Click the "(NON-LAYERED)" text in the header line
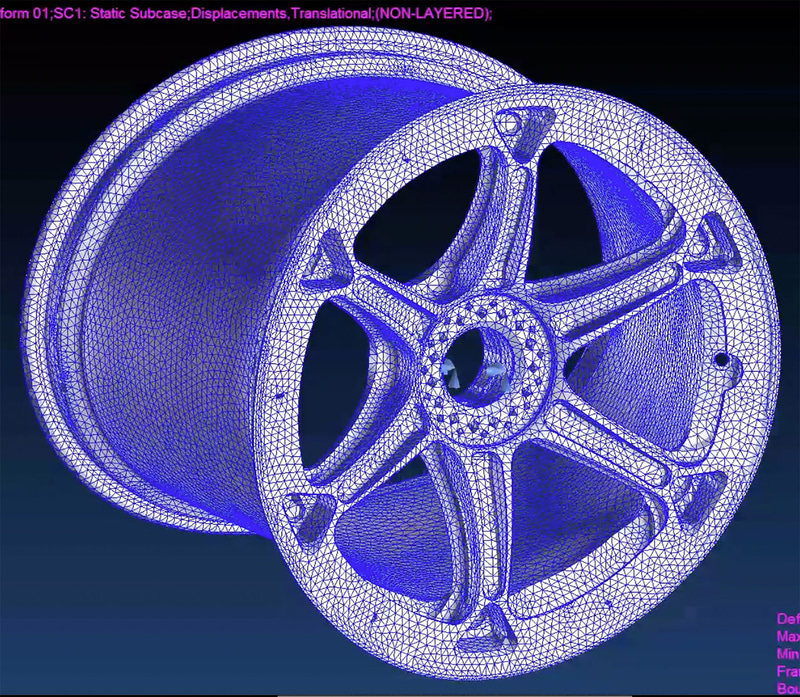 click(x=432, y=13)
